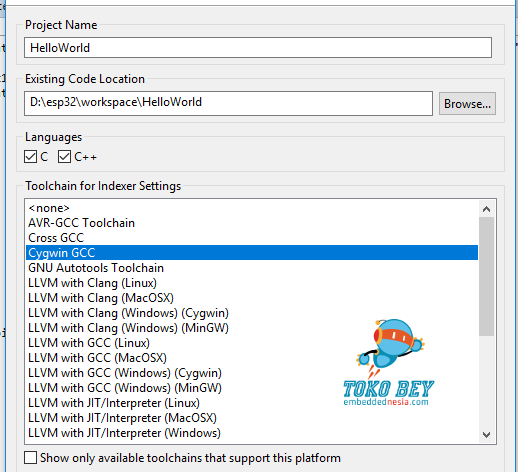The height and width of the screenshot is (472, 518).
Task: Enable Show only available toolchains checkbox
Action: click(x=30, y=458)
